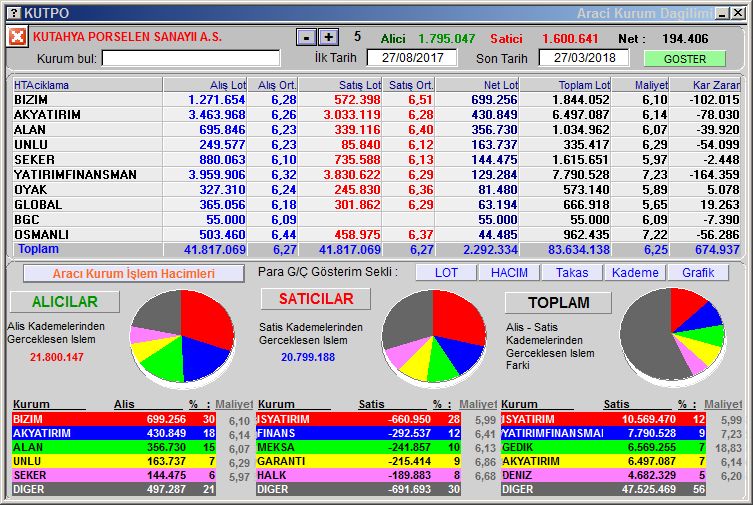Sort by Maliyet column header in table
The width and height of the screenshot is (753, 505).
[641, 85]
